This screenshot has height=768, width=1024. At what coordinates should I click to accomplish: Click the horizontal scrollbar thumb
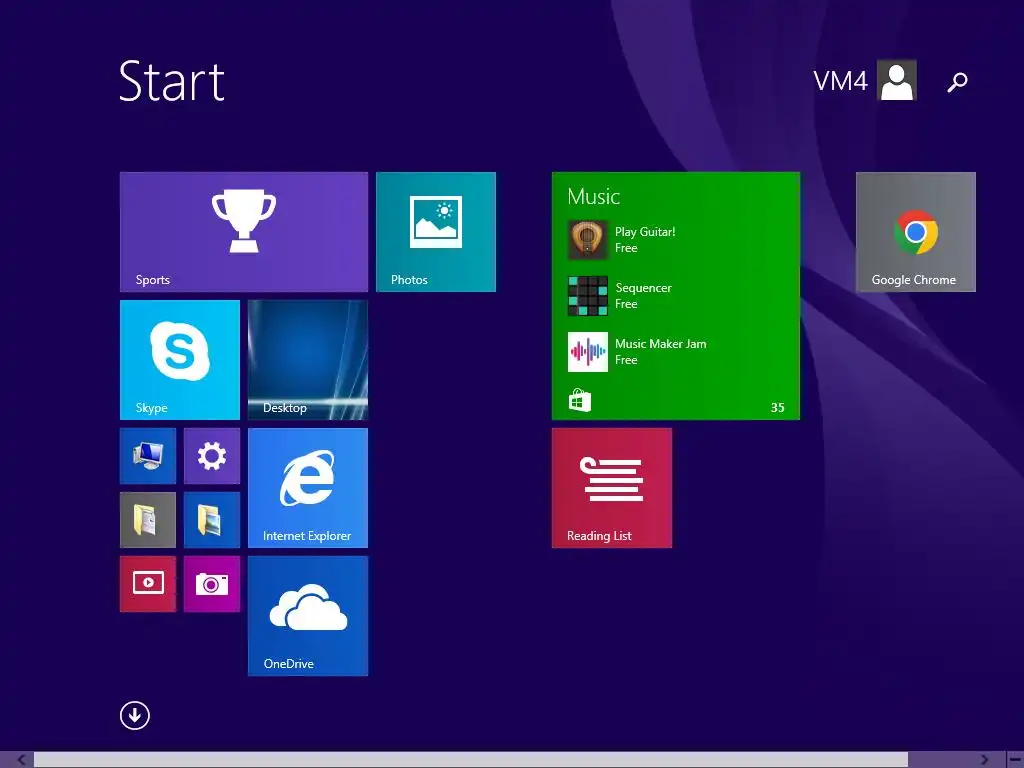[471, 760]
